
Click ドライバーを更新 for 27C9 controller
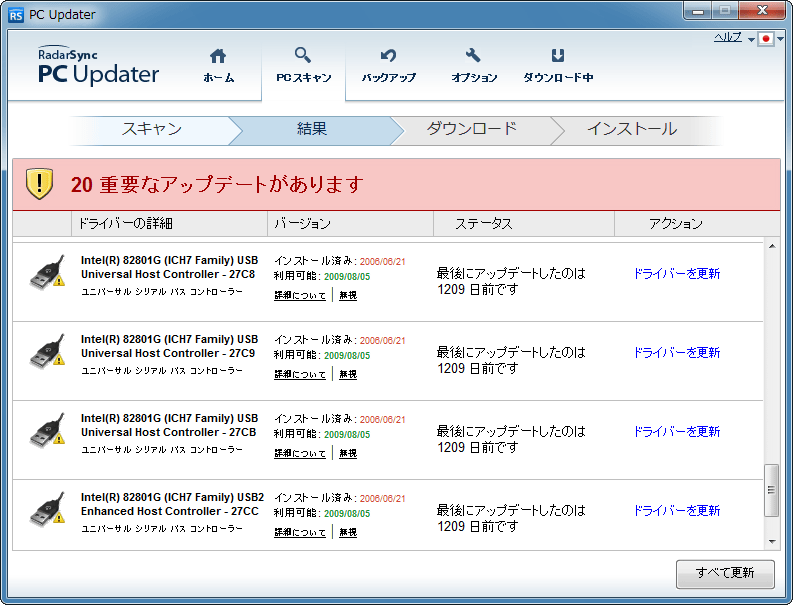coord(677,353)
